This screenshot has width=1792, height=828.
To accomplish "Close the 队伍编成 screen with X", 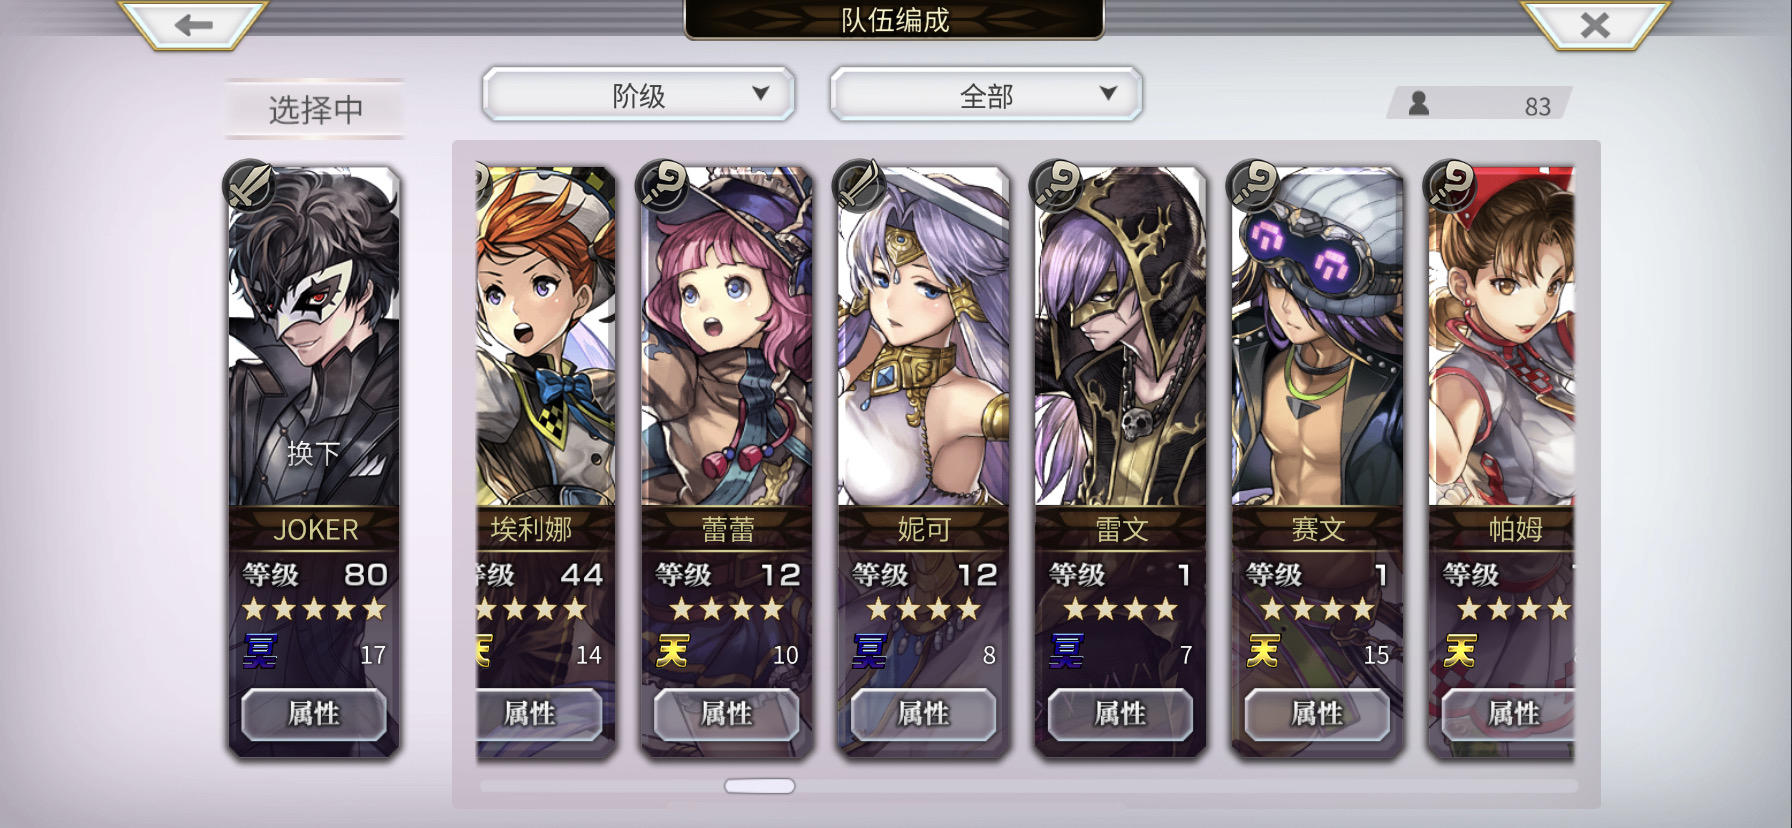I will point(1595,25).
